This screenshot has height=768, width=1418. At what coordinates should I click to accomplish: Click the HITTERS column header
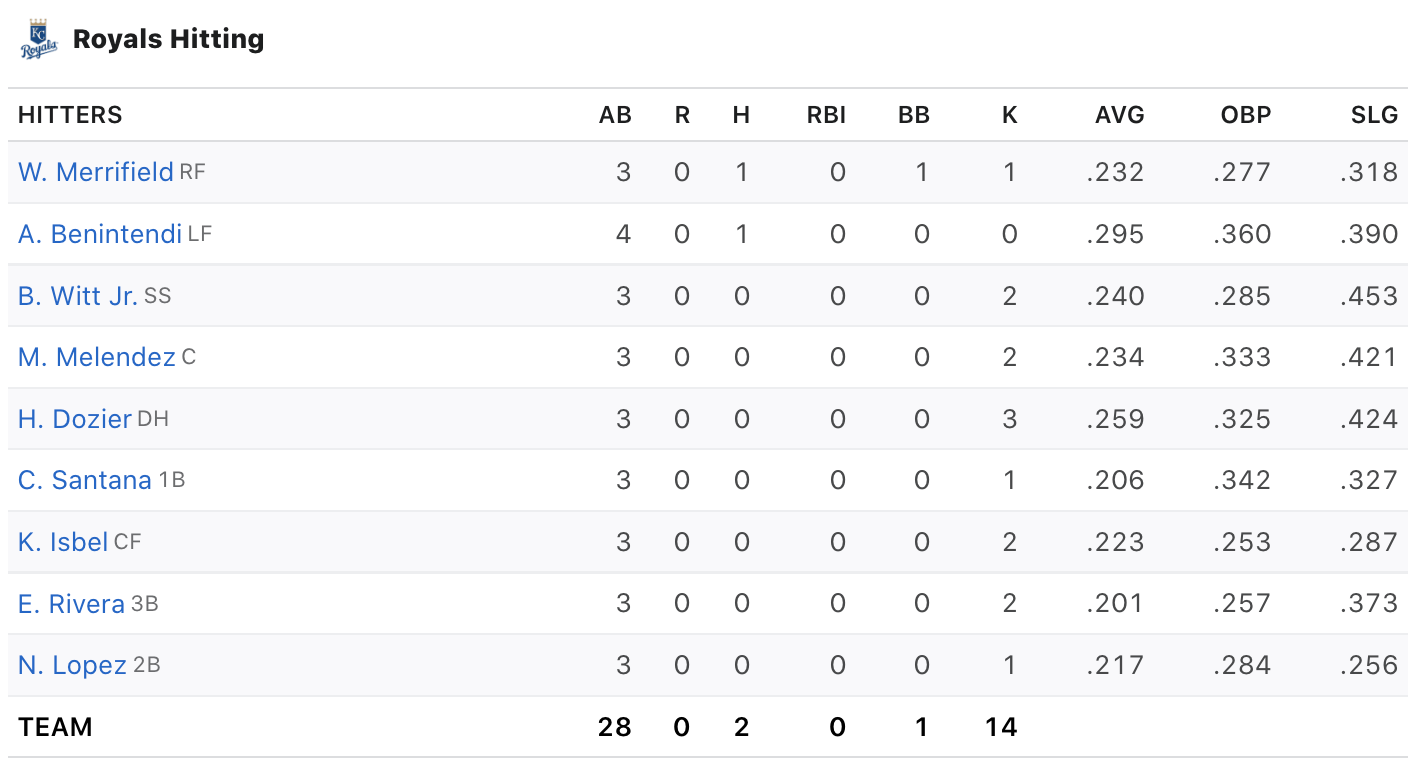(x=70, y=115)
